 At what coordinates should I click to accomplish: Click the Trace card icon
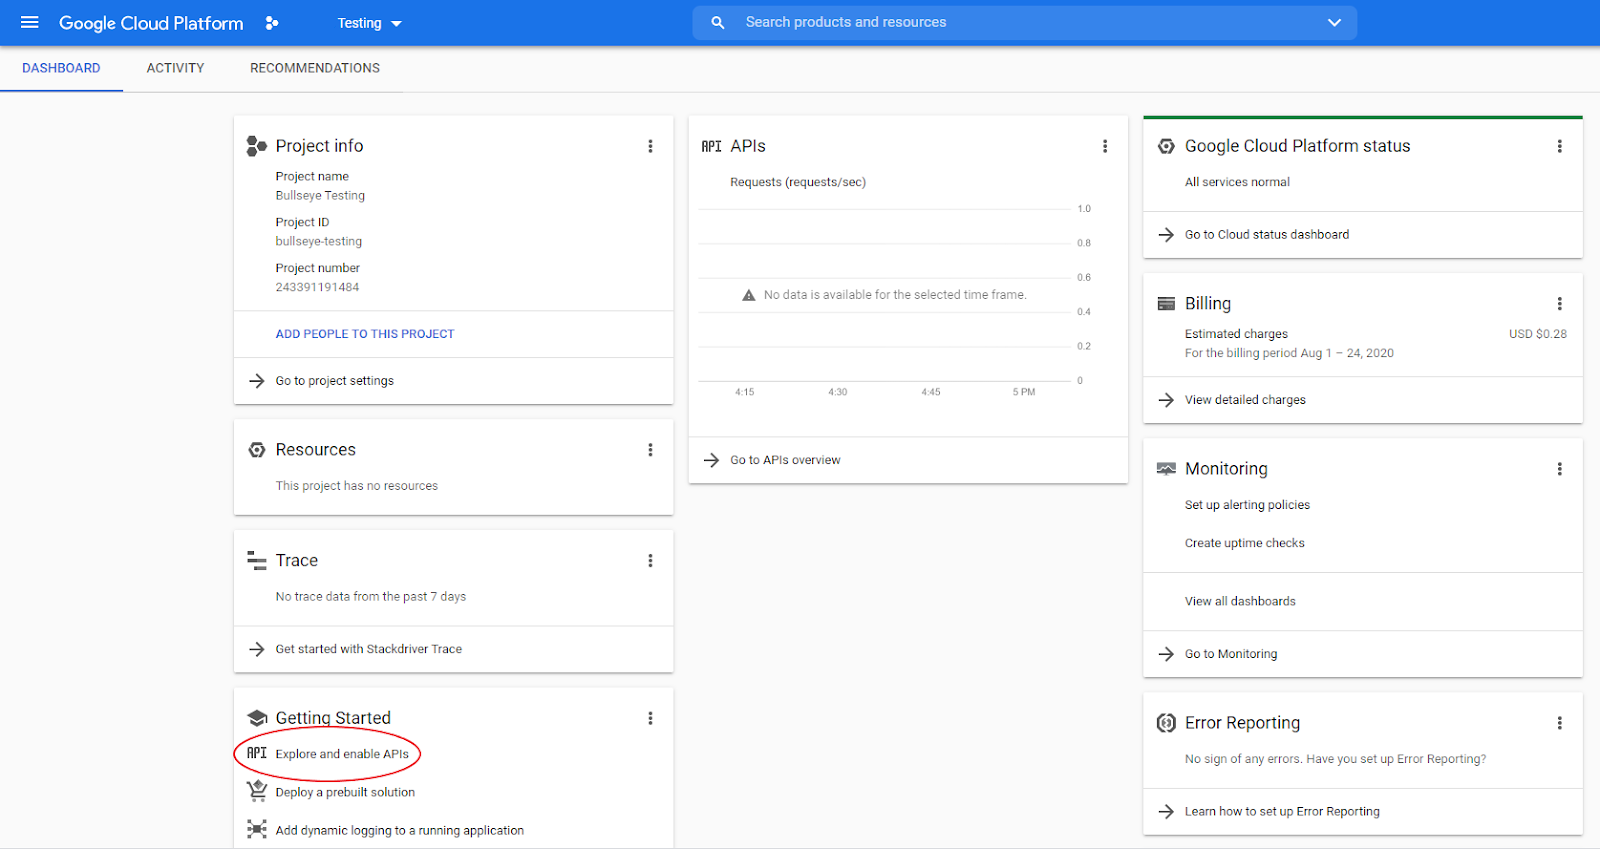tap(257, 561)
